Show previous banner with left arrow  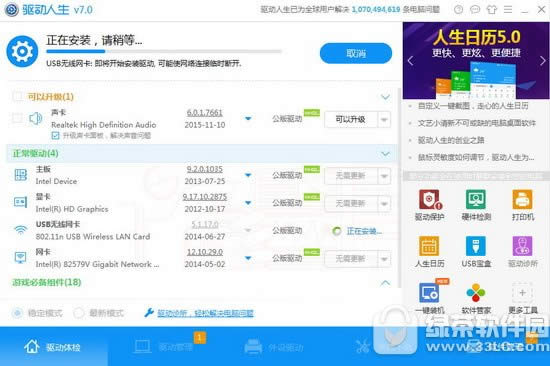[410, 61]
